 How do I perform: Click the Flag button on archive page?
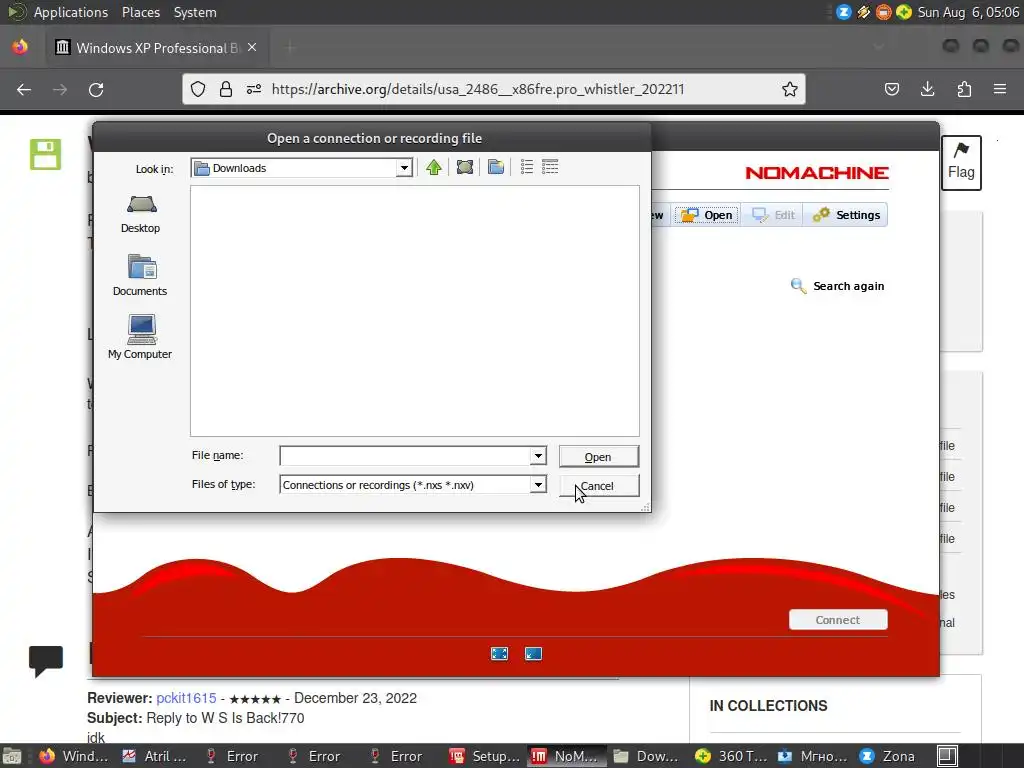[961, 163]
